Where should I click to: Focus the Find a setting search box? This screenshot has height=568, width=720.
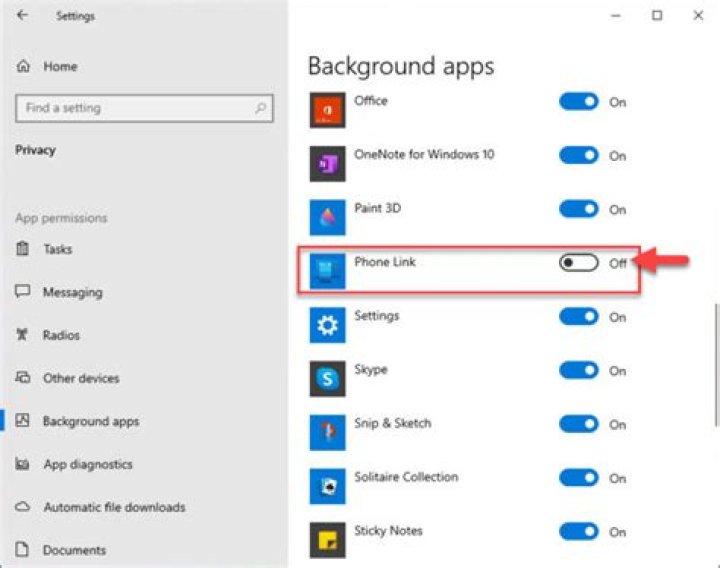tap(144, 108)
